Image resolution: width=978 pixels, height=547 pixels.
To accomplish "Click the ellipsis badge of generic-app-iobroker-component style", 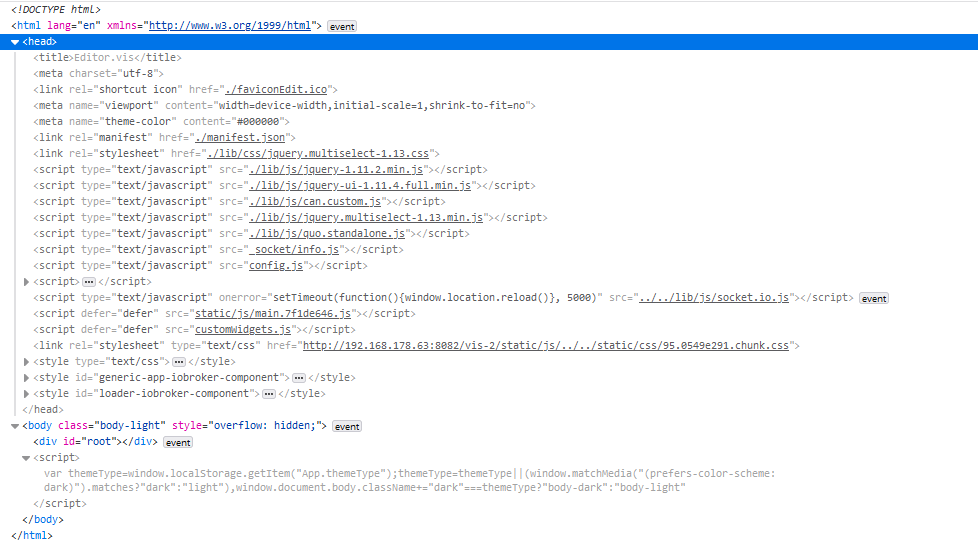I will [x=298, y=378].
